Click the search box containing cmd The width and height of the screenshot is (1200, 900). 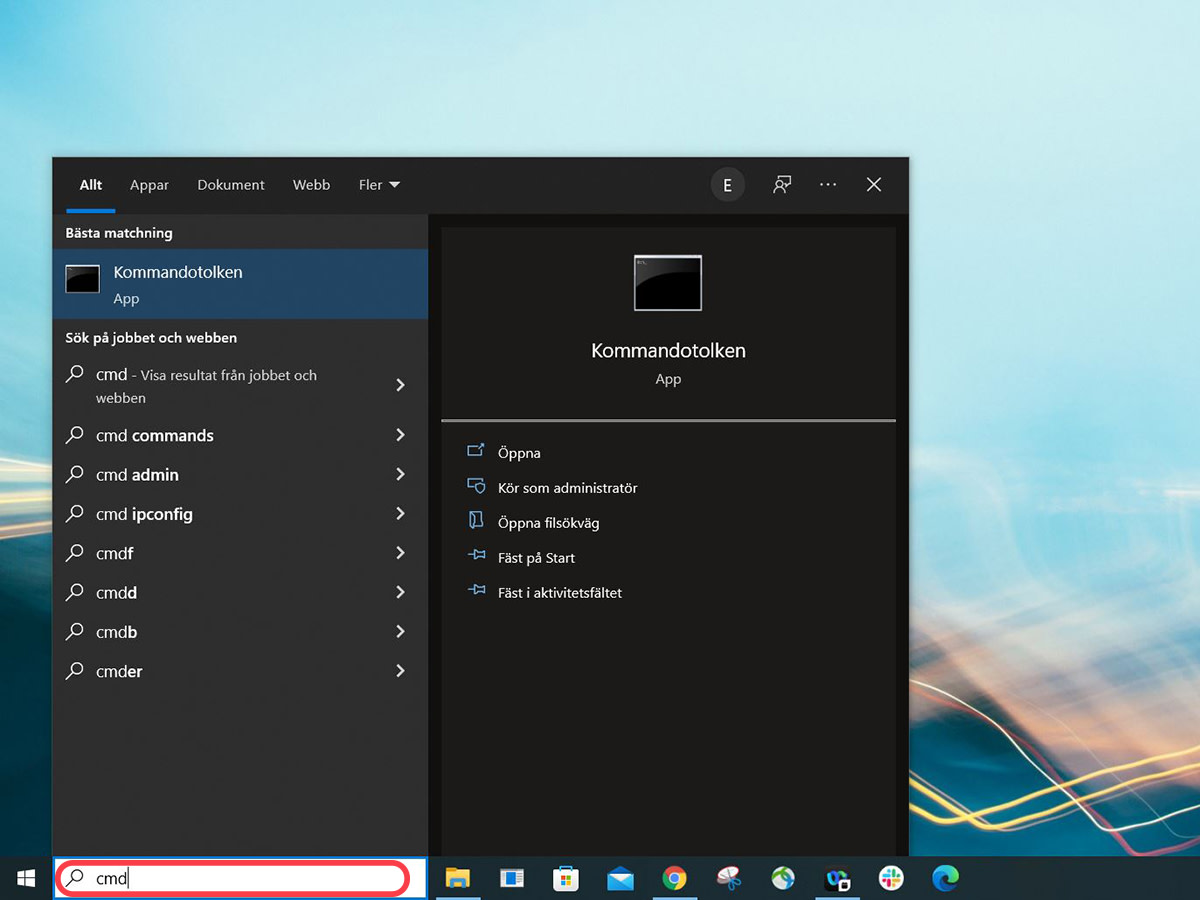[240, 878]
